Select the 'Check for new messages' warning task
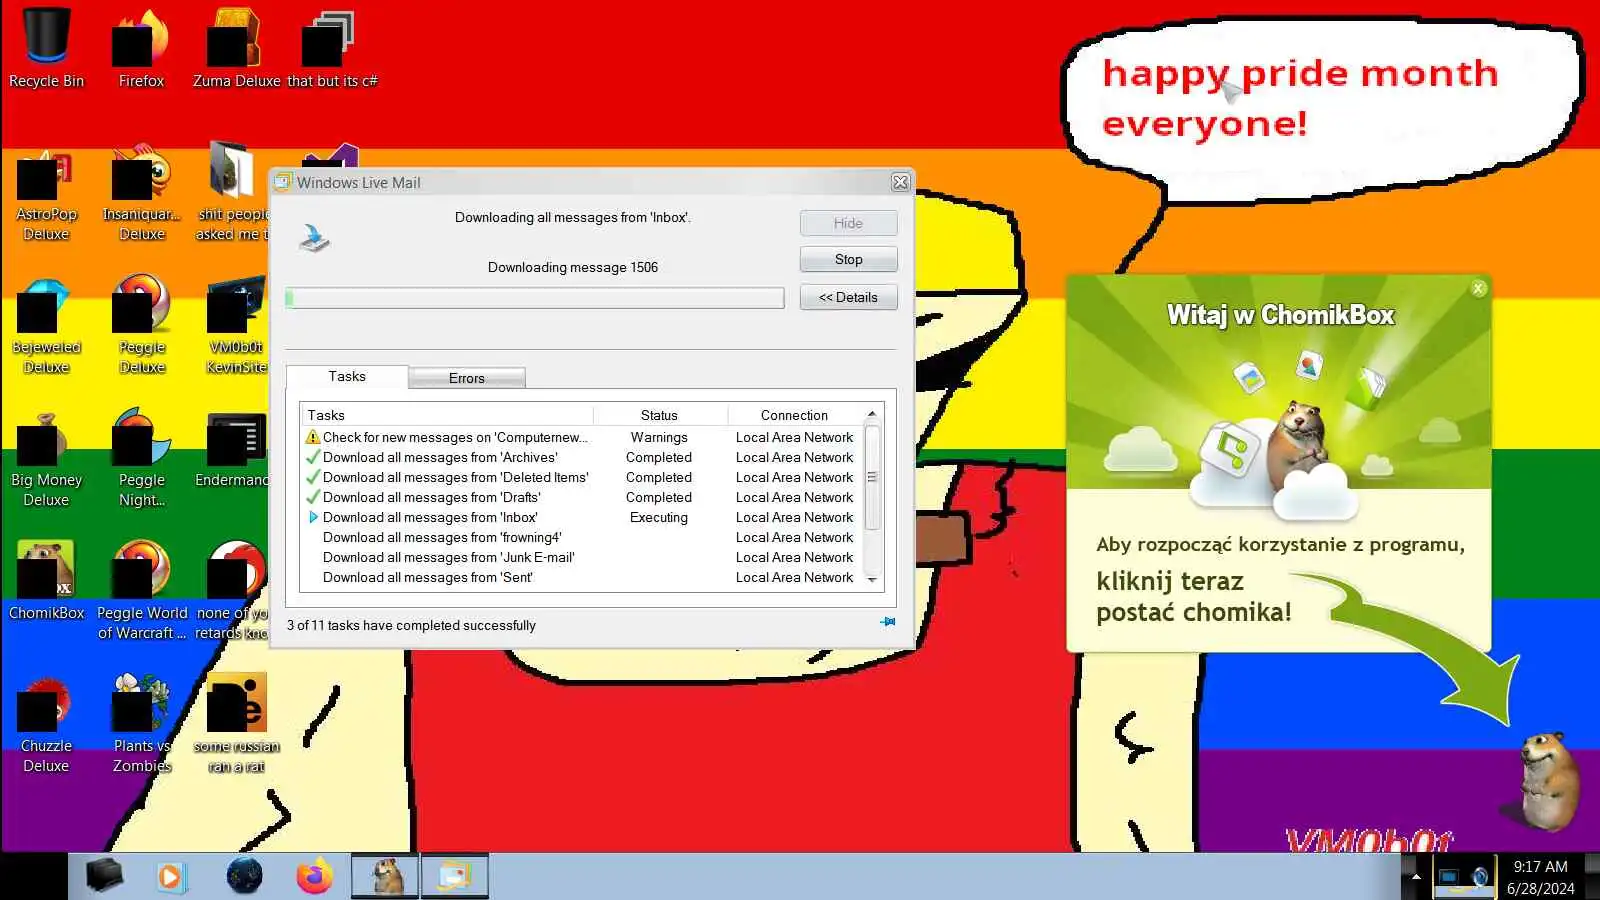Image resolution: width=1600 pixels, height=900 pixels. pos(582,437)
